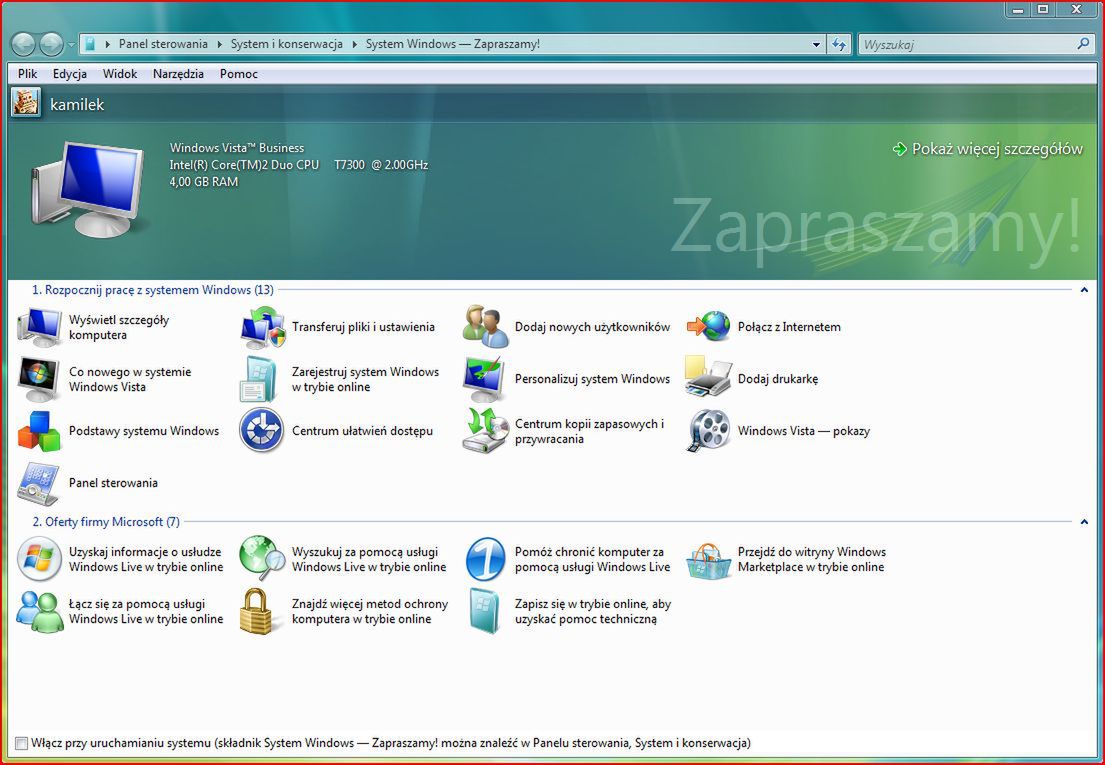Click the kamilek user name text
This screenshot has height=765, width=1105.
click(x=77, y=104)
